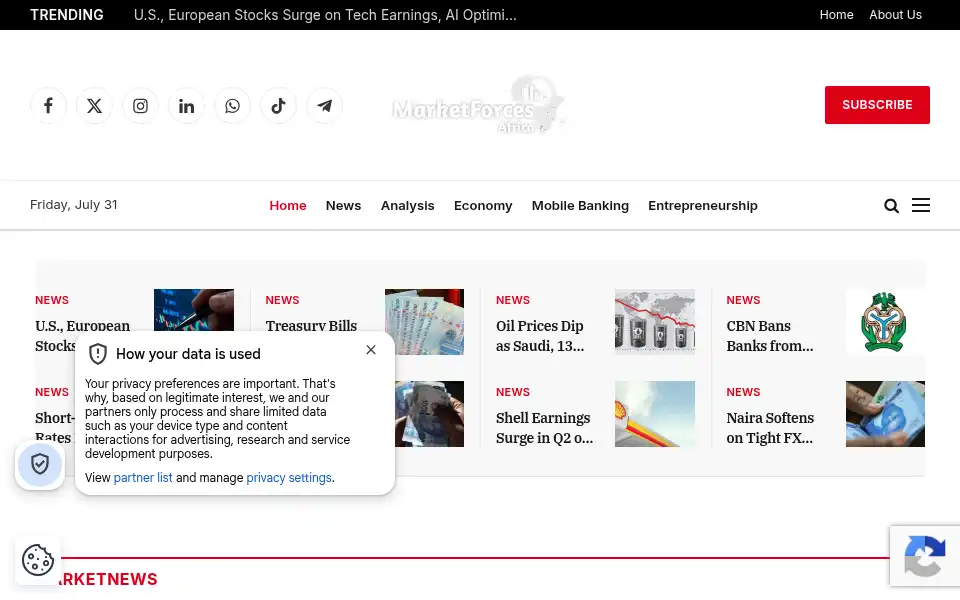The height and width of the screenshot is (600, 960).
Task: Click the Treasury Bills banknotes thumbnail
Action: coord(424,321)
